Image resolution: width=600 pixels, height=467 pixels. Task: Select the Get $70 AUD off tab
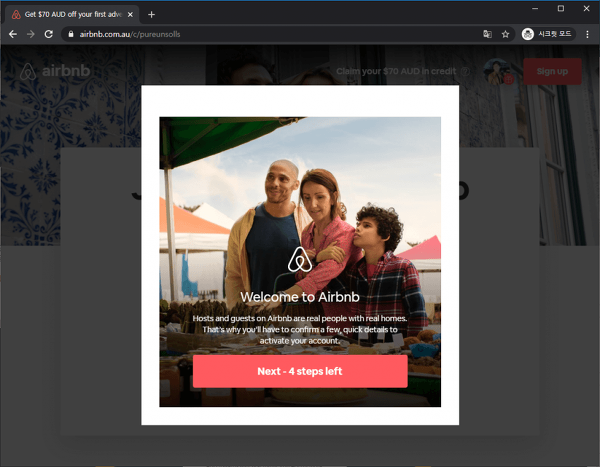[72, 15]
